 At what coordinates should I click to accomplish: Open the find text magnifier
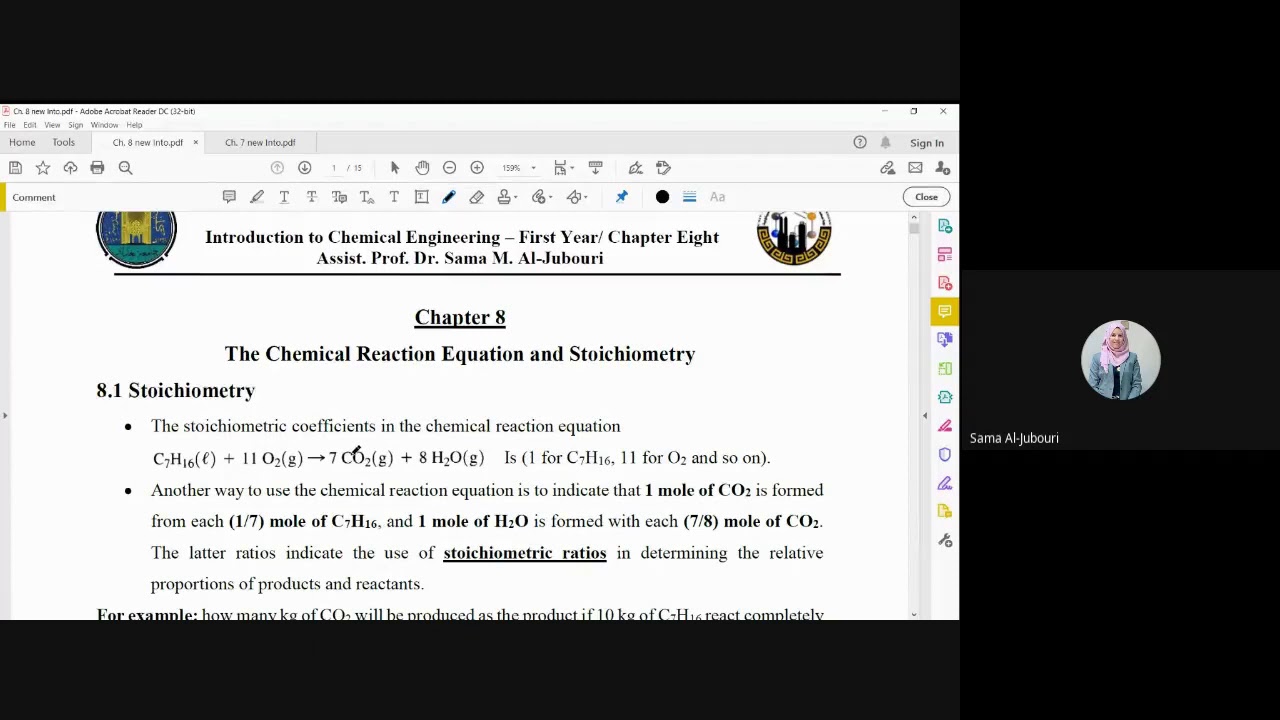click(125, 168)
